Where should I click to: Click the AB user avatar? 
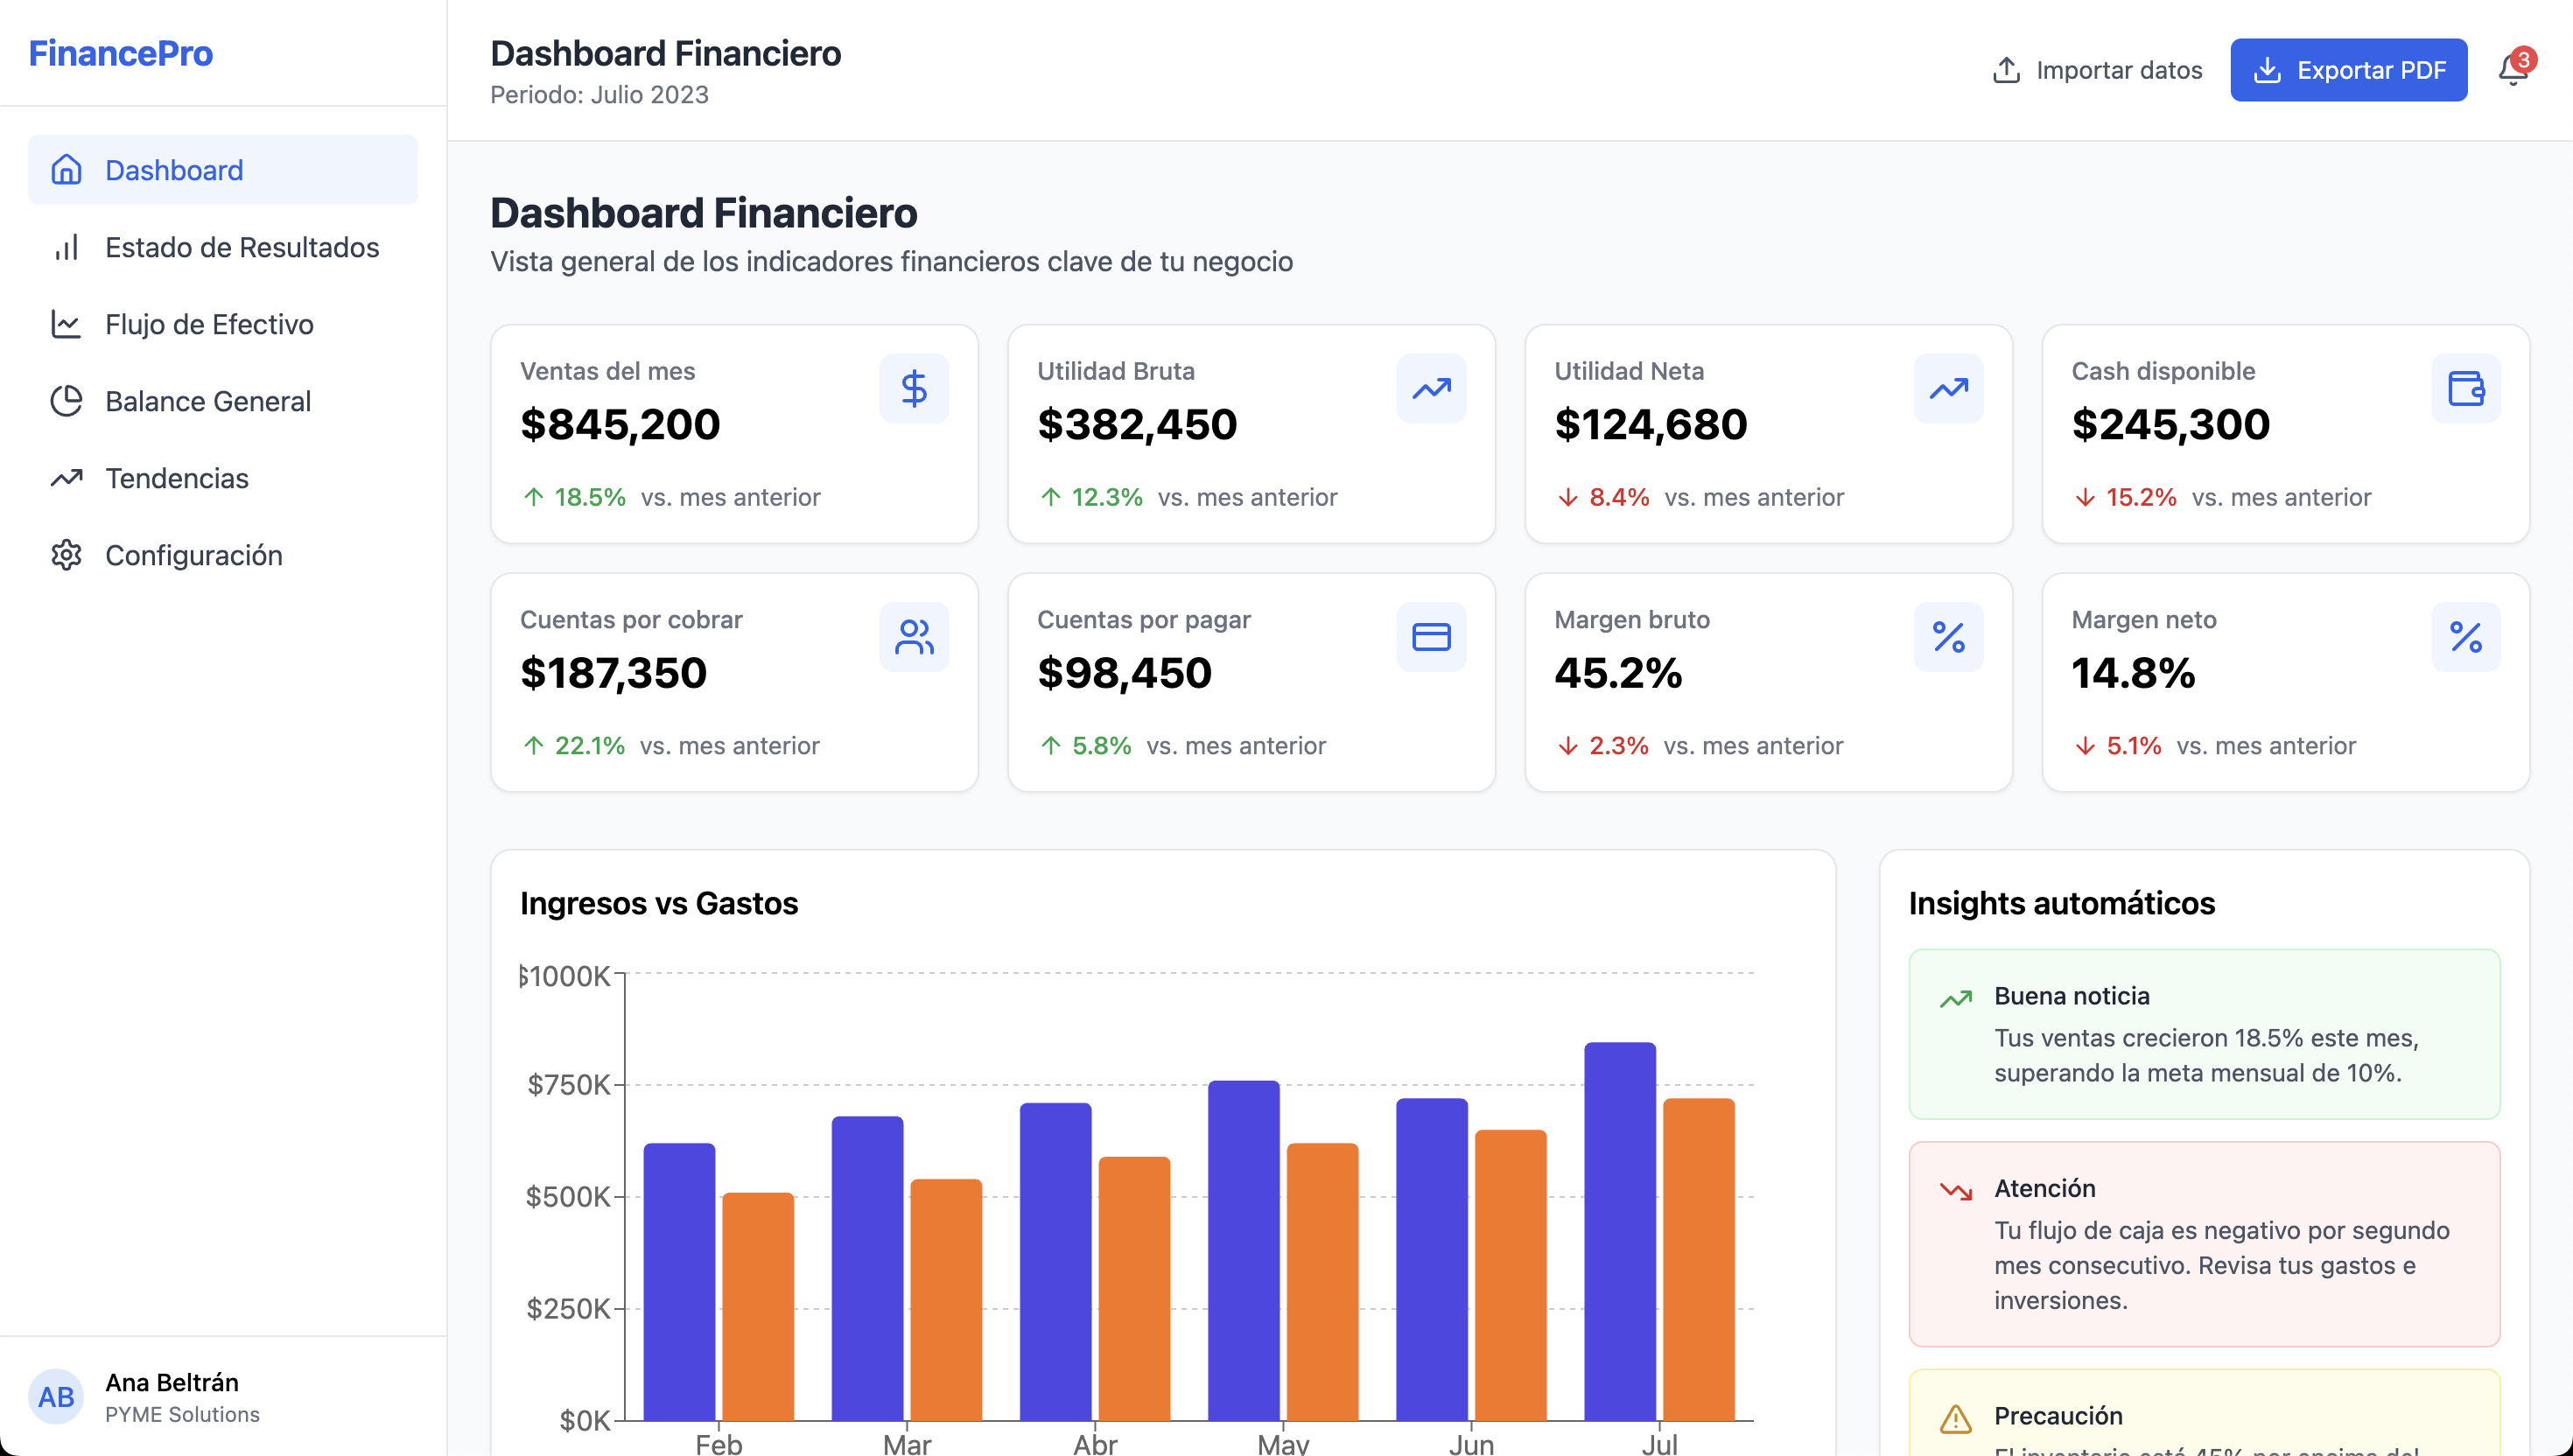56,1396
